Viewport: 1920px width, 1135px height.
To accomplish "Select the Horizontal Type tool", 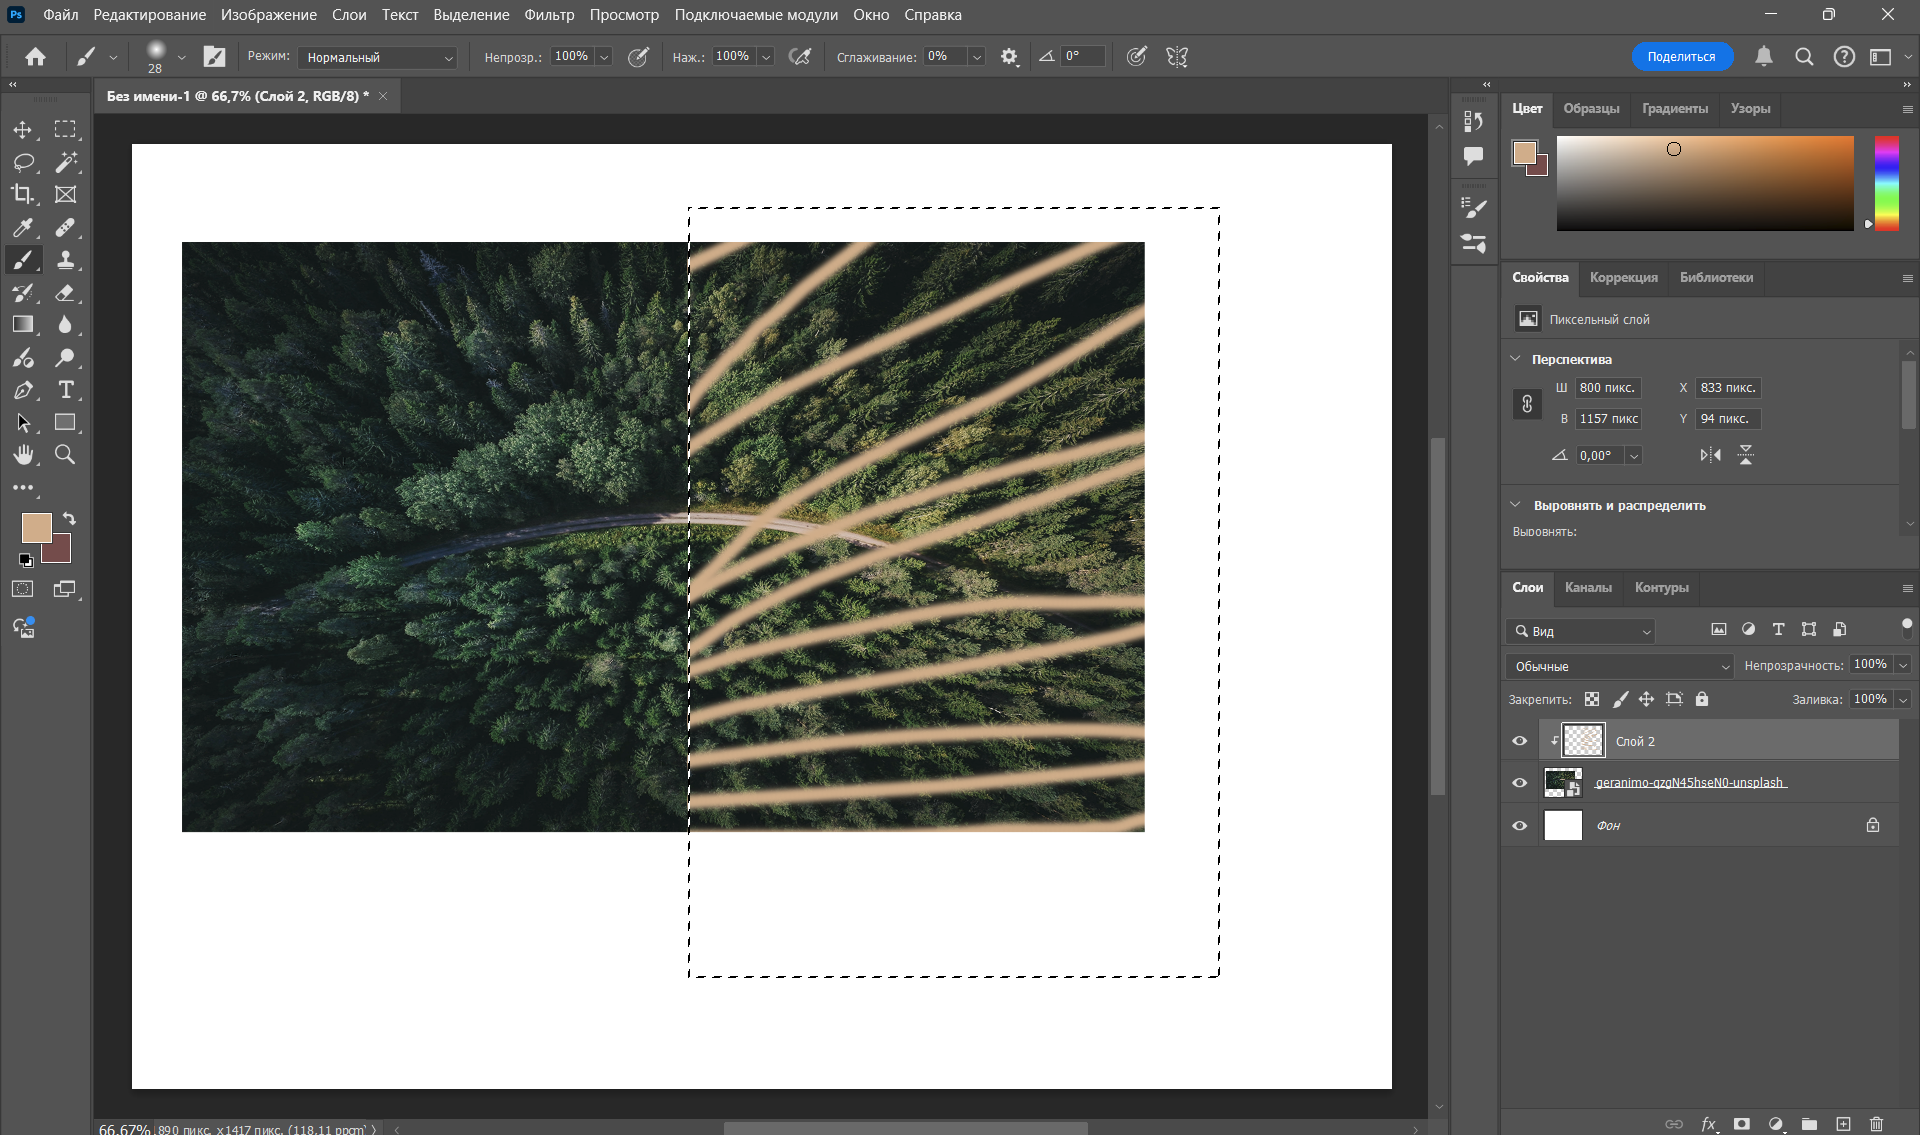I will (x=65, y=390).
